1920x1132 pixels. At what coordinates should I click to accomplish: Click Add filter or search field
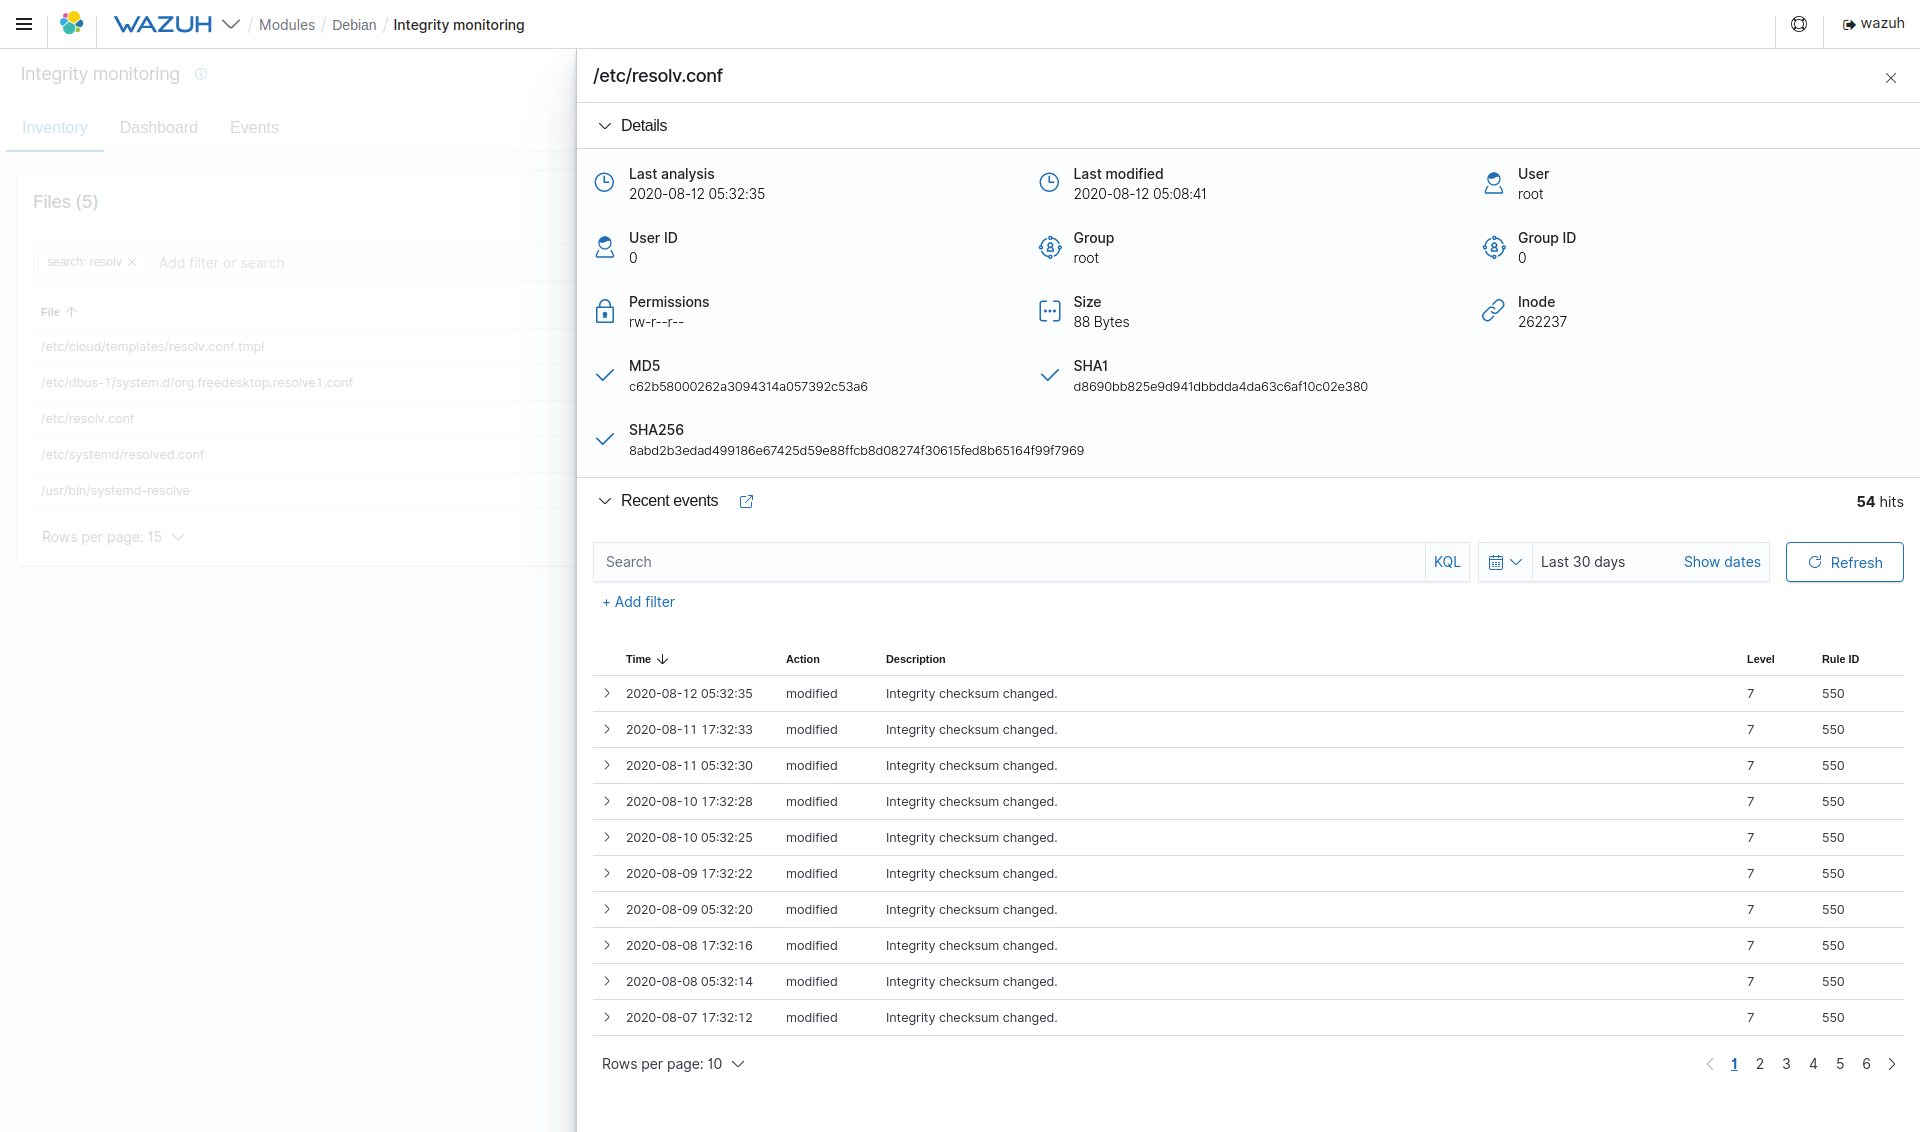222,263
